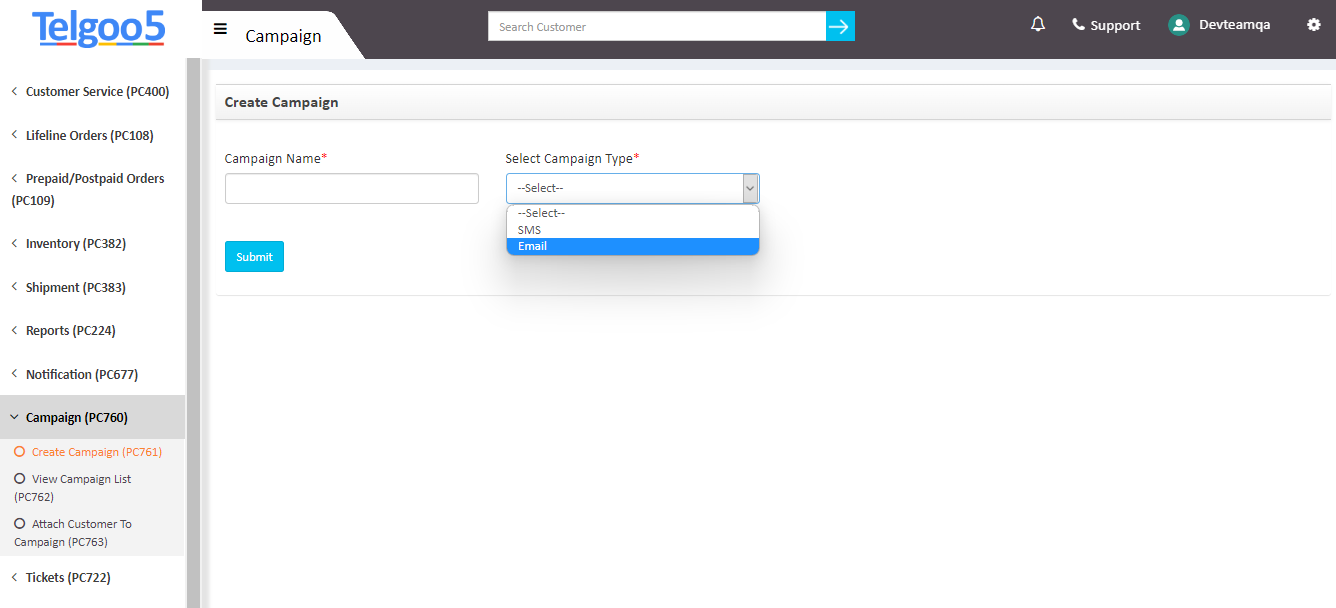Open the Tickets (PC722) menu item
This screenshot has height=608, width=1336.
point(65,577)
